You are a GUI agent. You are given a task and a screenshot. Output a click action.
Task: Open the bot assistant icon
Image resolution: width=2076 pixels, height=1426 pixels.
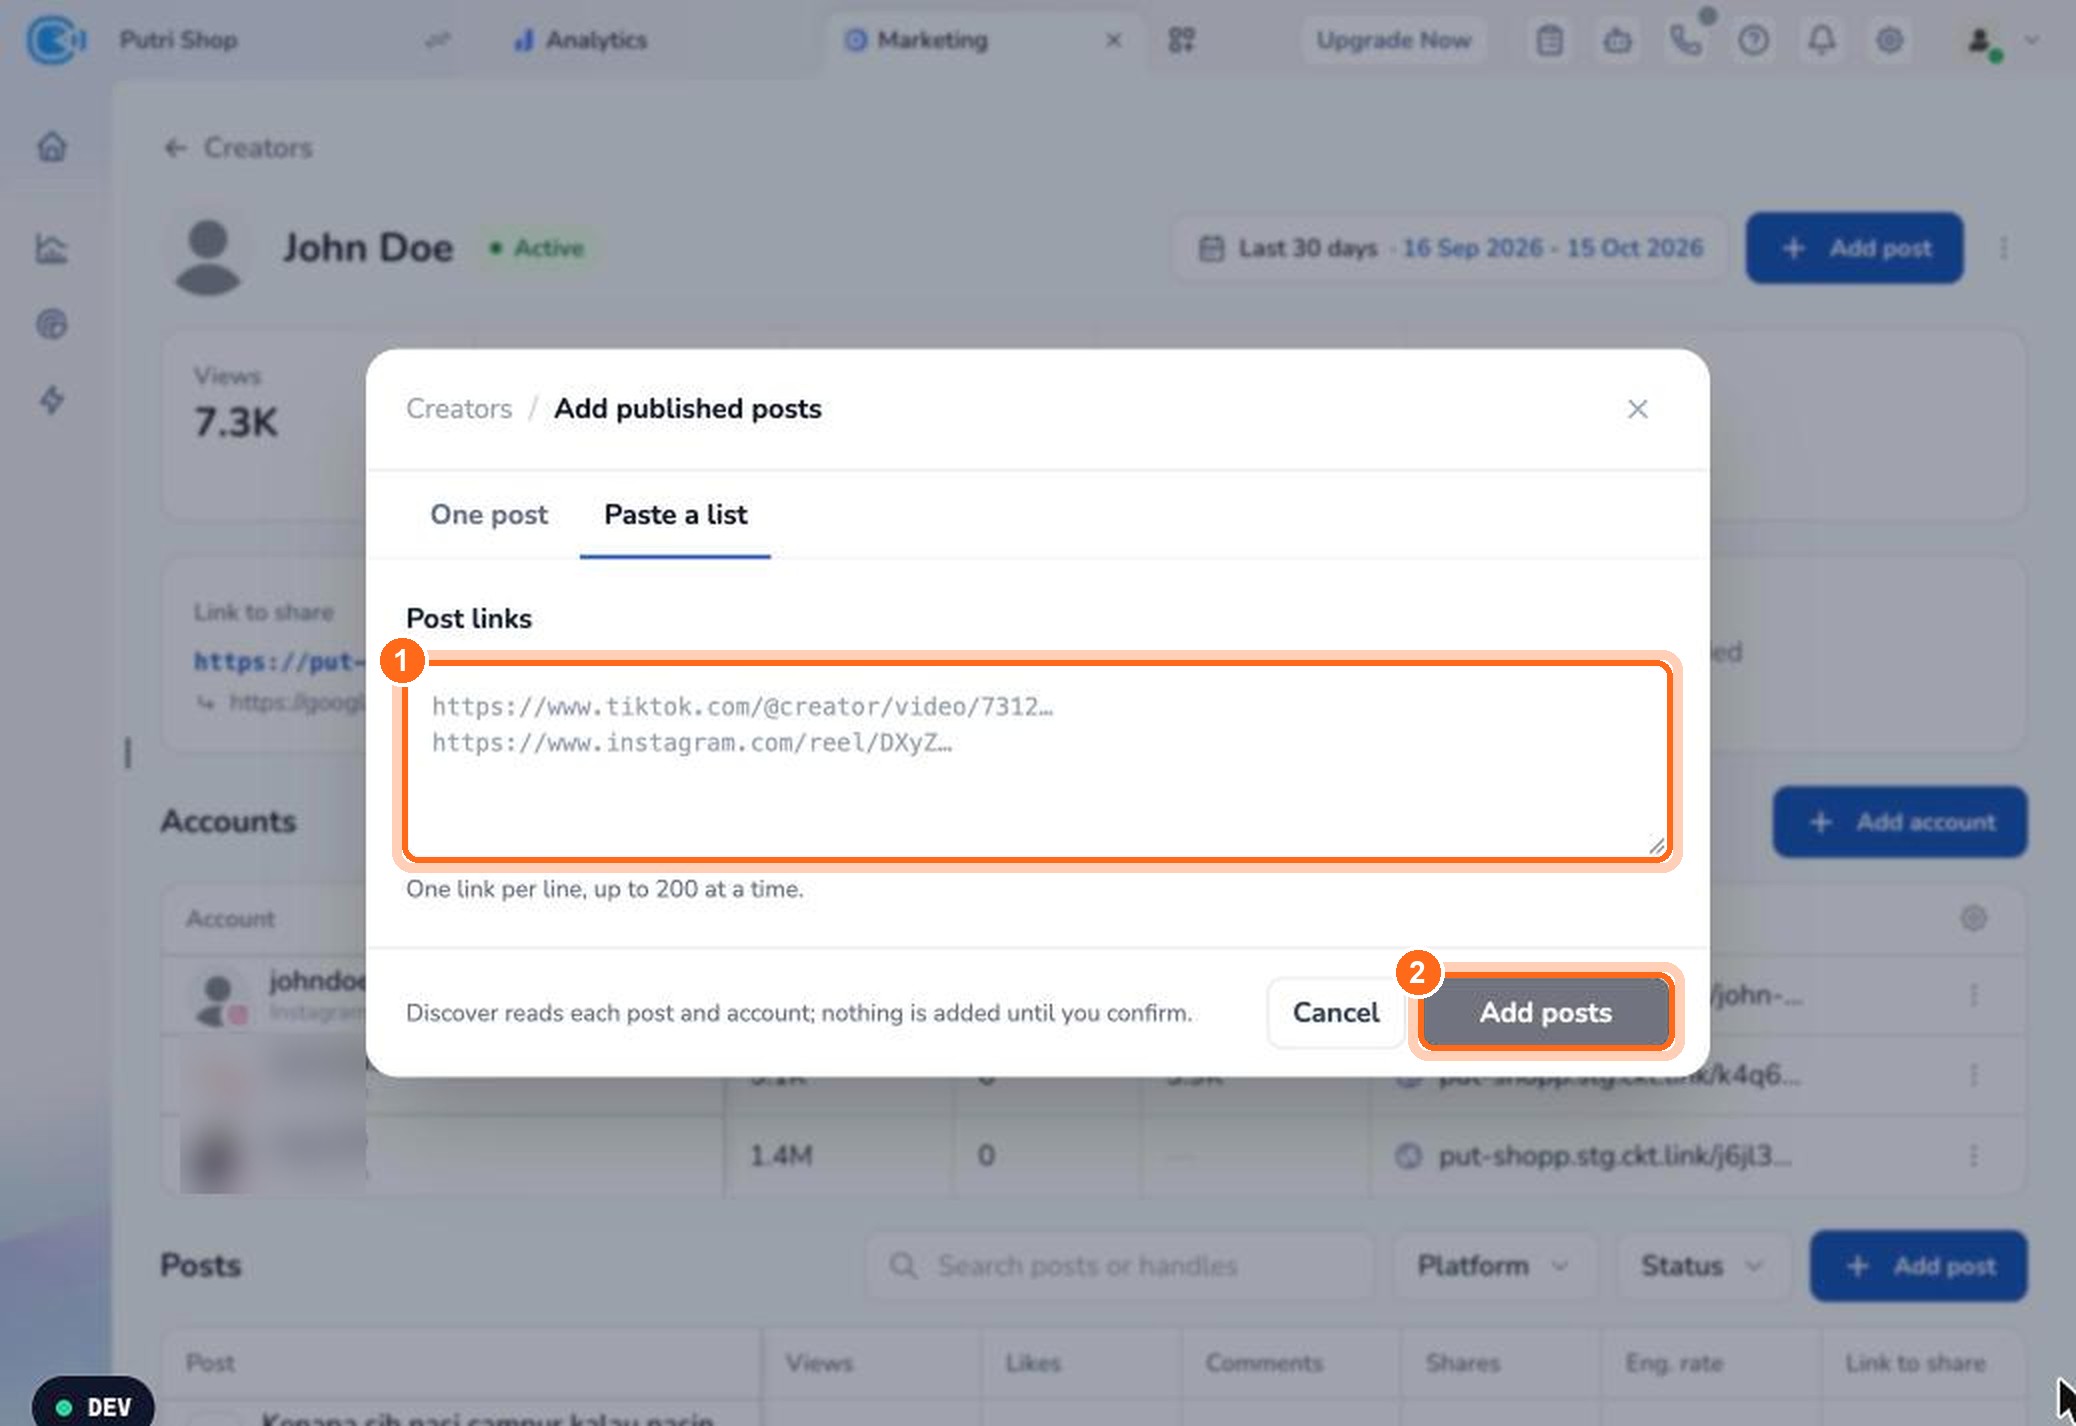1617,40
